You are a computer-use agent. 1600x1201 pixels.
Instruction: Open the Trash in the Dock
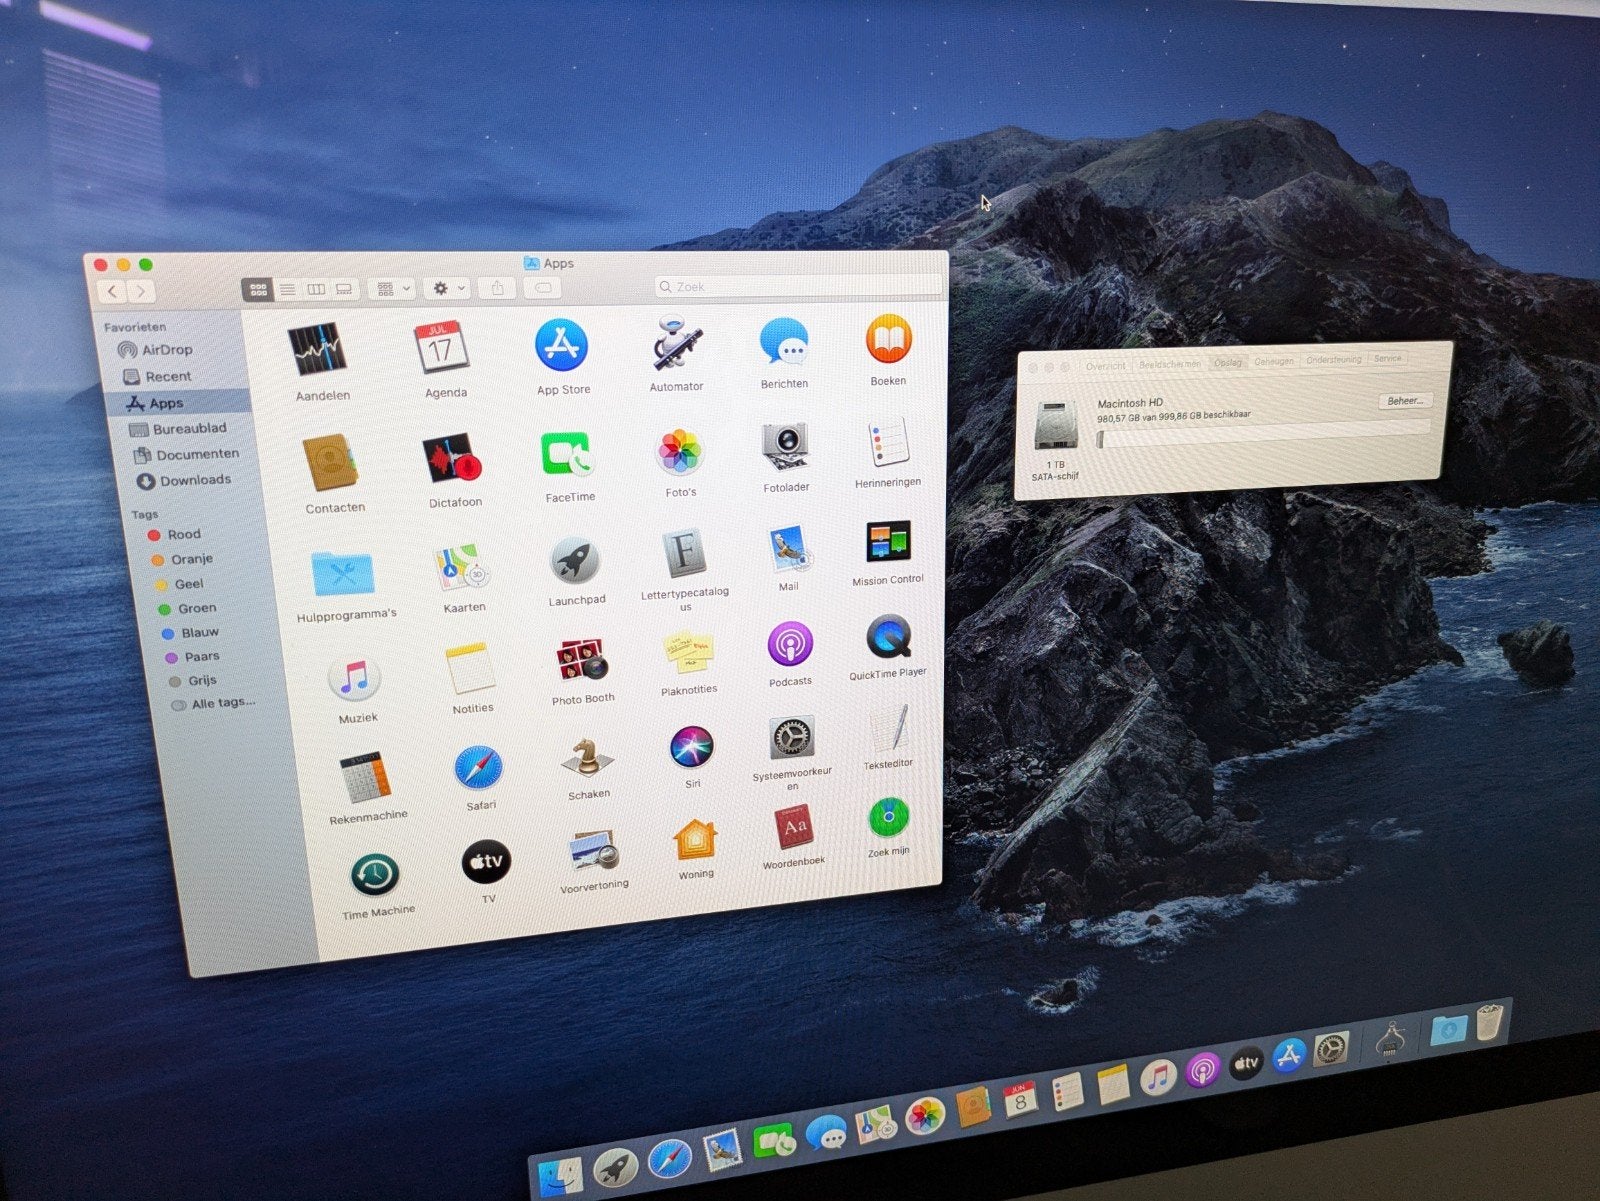[x=1489, y=1022]
